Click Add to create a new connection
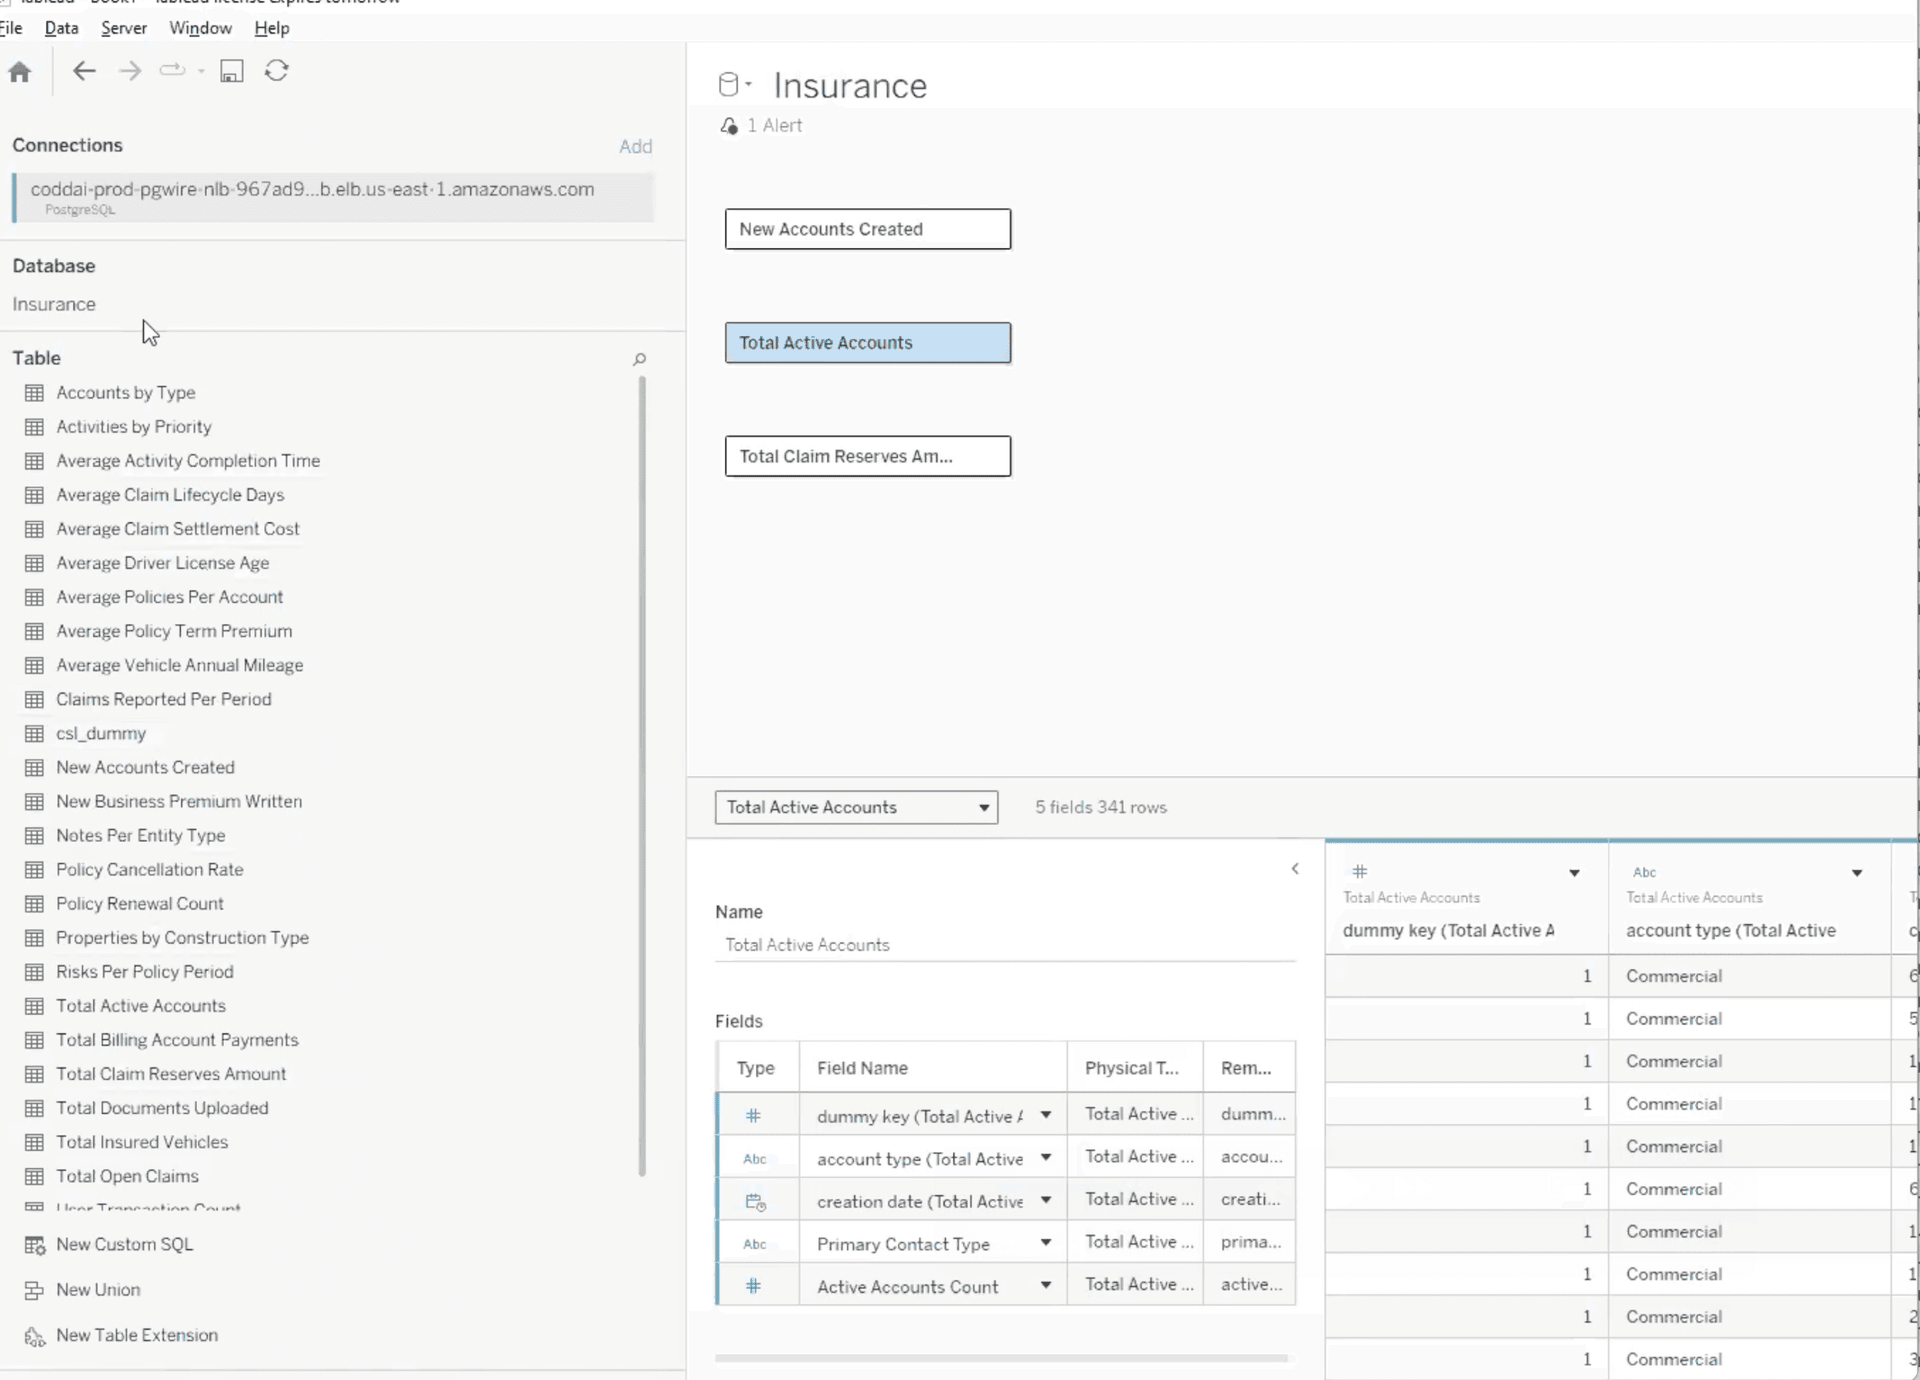1920x1380 pixels. pyautogui.click(x=637, y=146)
